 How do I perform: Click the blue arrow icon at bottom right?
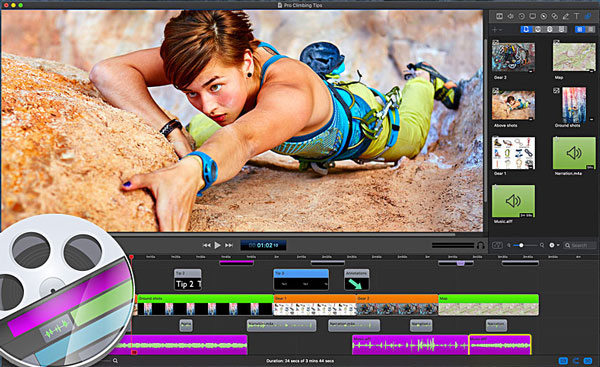(x=576, y=360)
